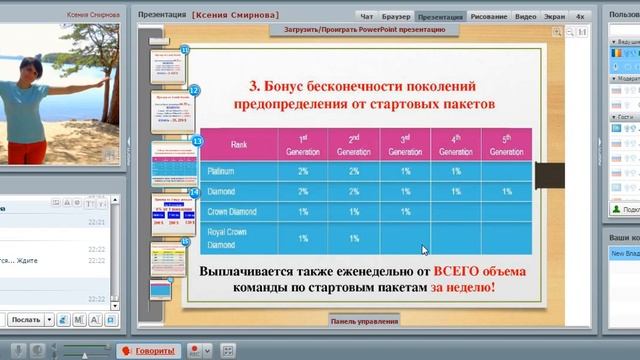This screenshot has width=640, height=360.
Task: Click the round icon above chat messages
Action: [x=77, y=202]
